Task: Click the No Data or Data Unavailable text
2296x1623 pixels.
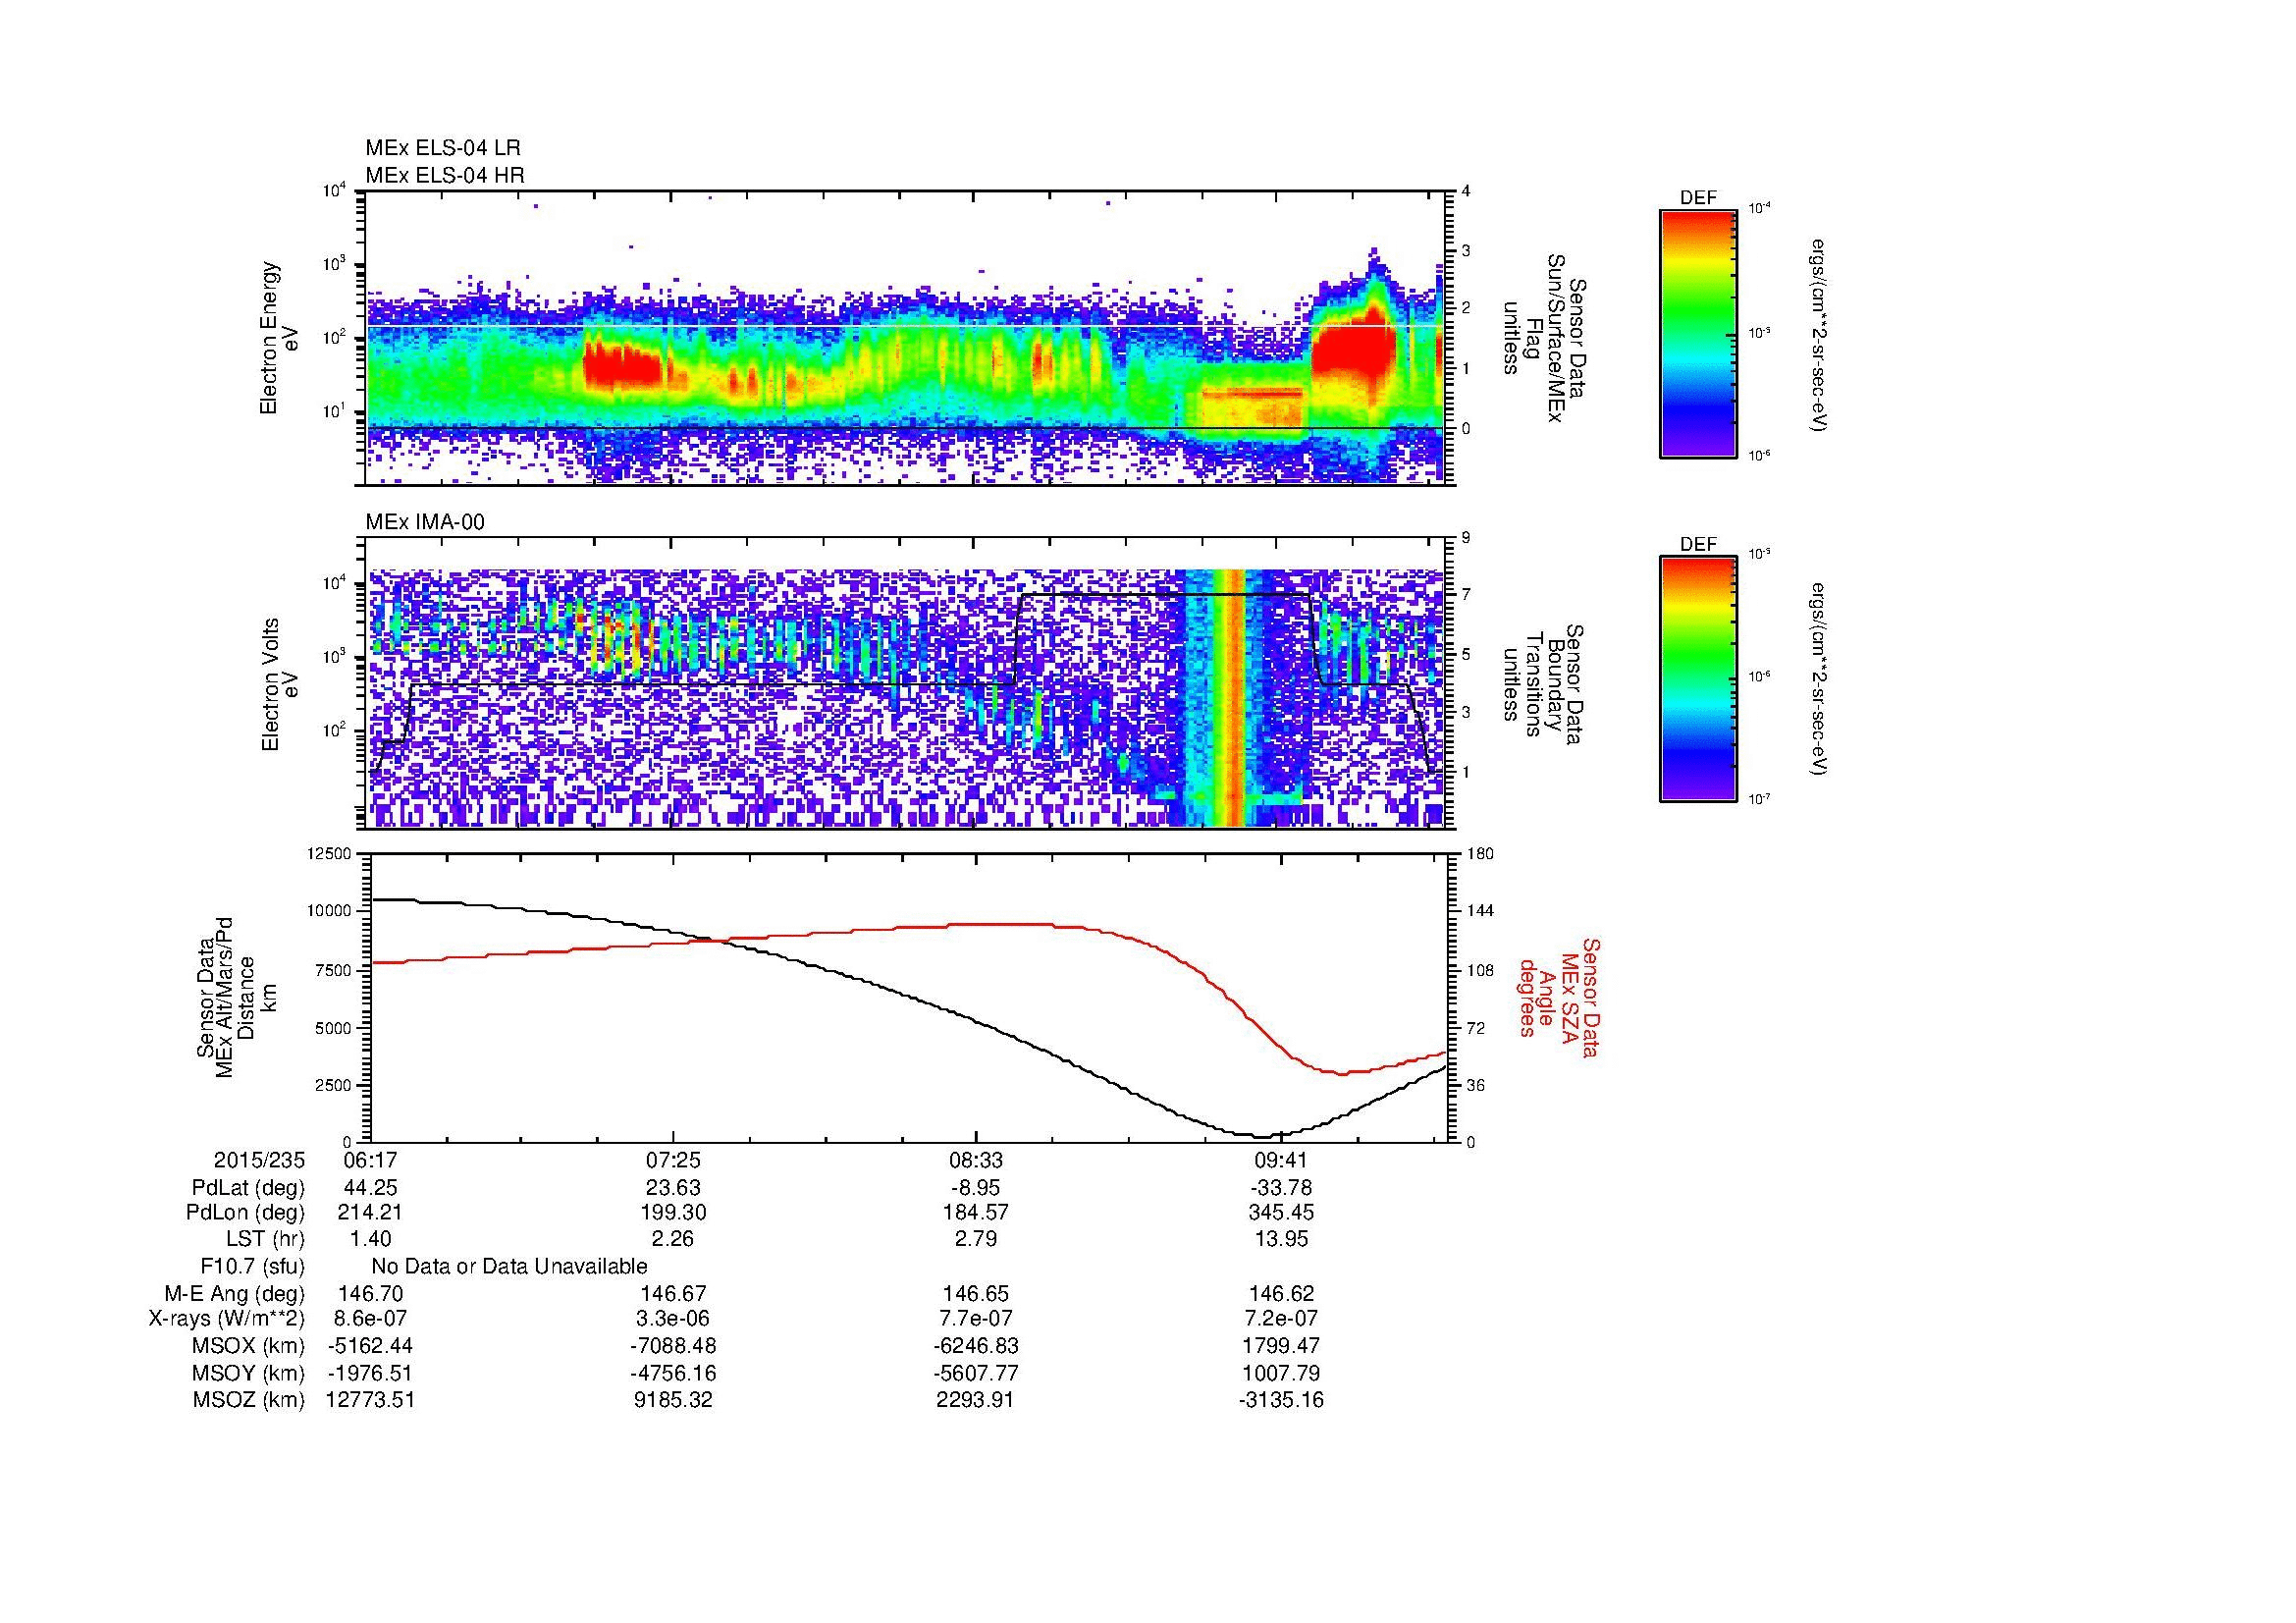Action: point(509,1267)
